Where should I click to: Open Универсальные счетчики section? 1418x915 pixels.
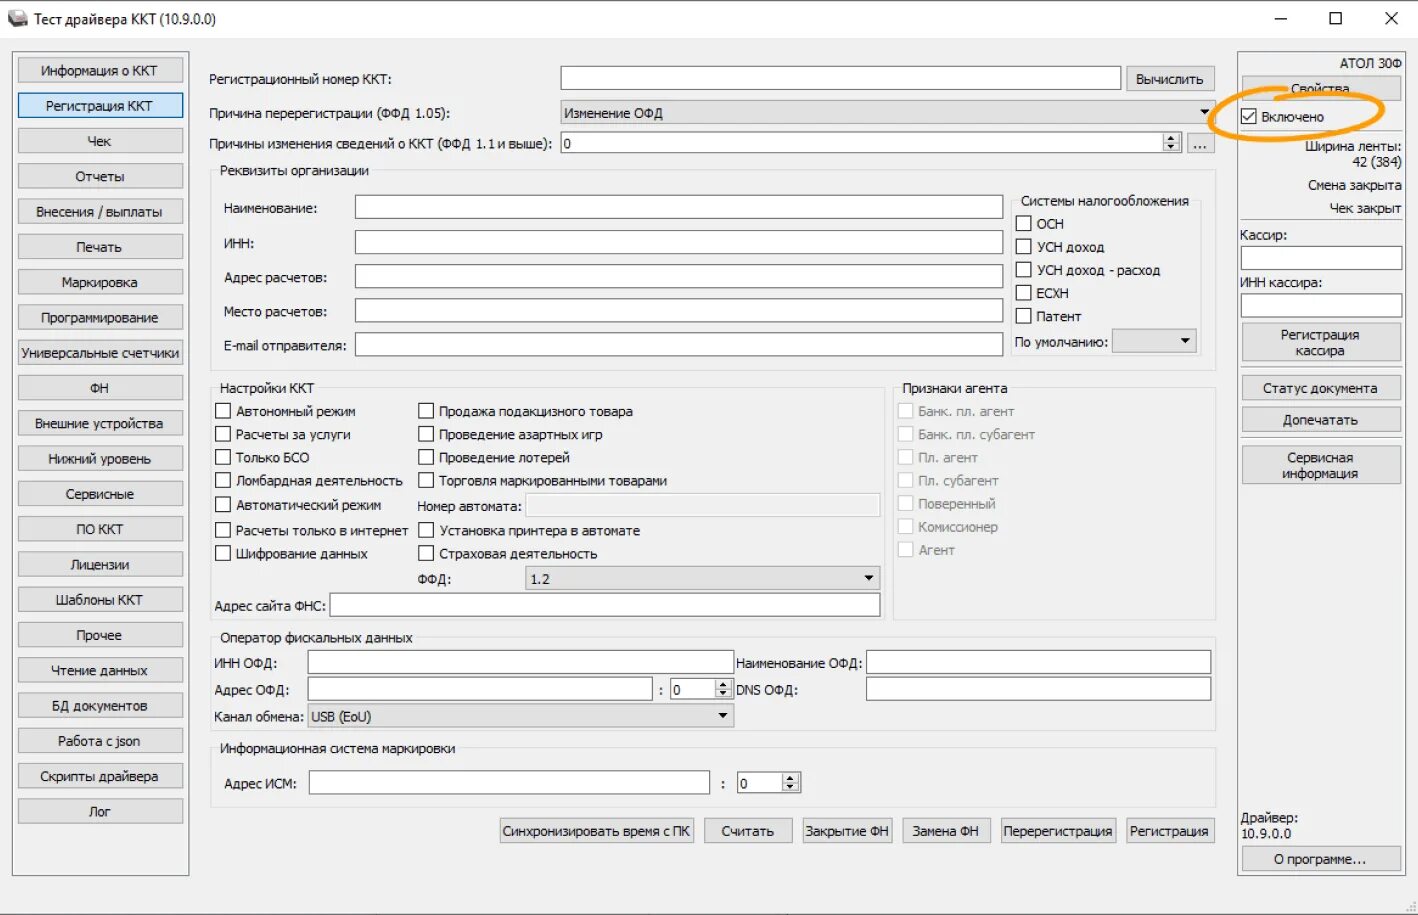coord(100,353)
